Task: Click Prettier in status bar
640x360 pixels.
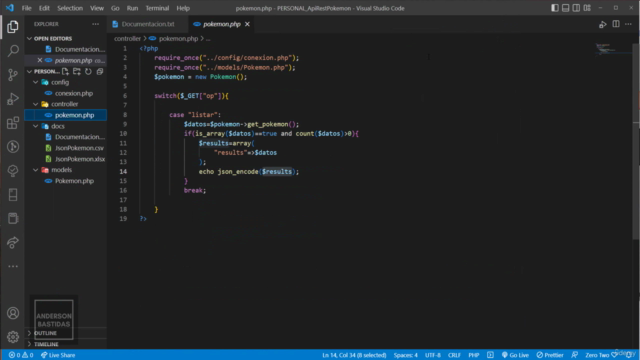Action: (x=550, y=355)
